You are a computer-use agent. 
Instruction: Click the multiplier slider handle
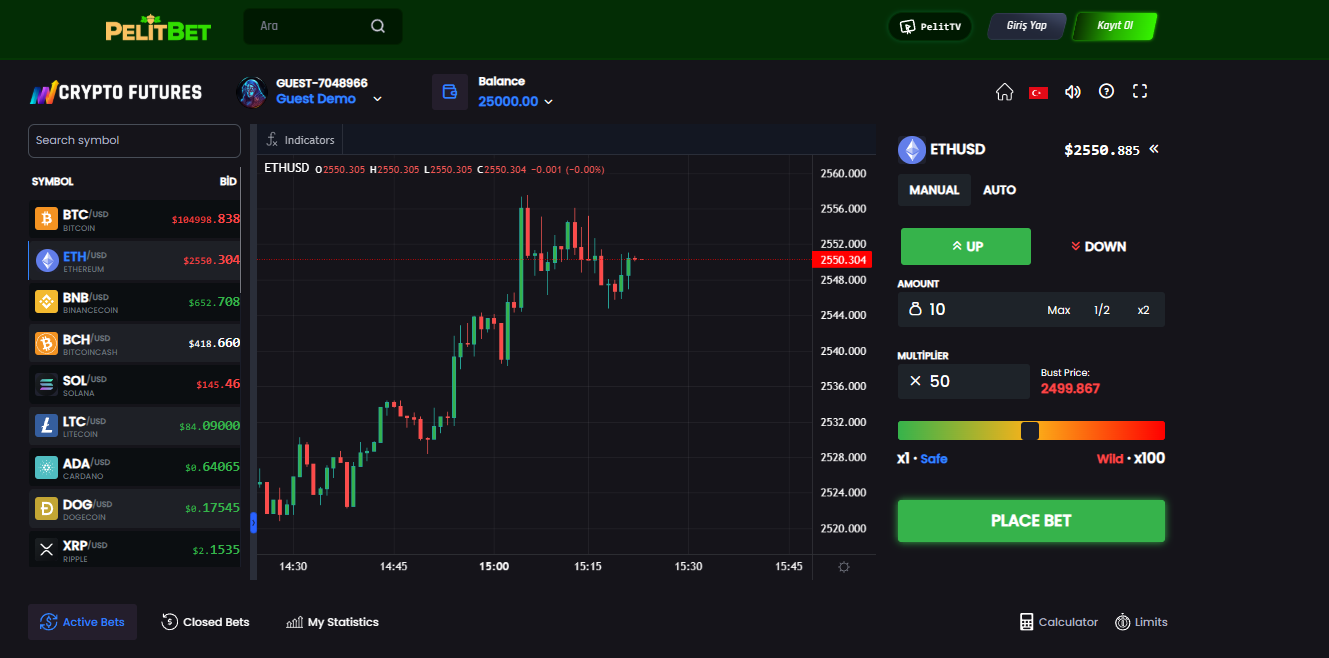pos(1030,431)
